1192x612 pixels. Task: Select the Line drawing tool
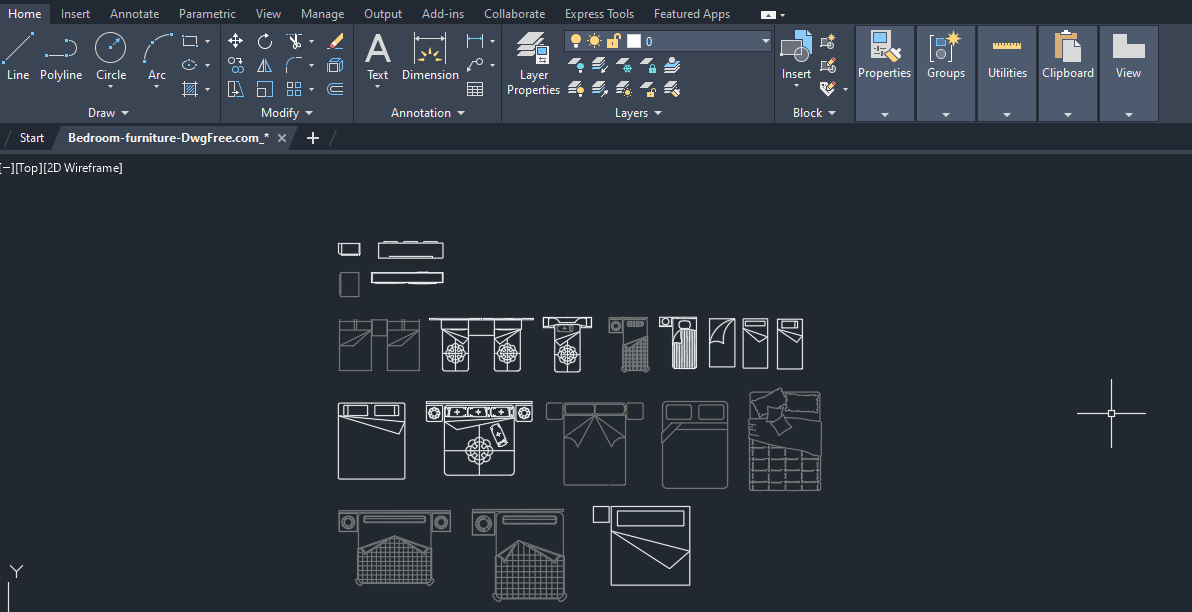coord(17,55)
